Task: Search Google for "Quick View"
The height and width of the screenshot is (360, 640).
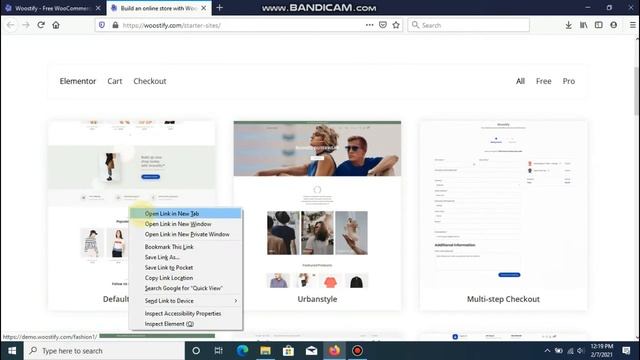Action: (186, 288)
